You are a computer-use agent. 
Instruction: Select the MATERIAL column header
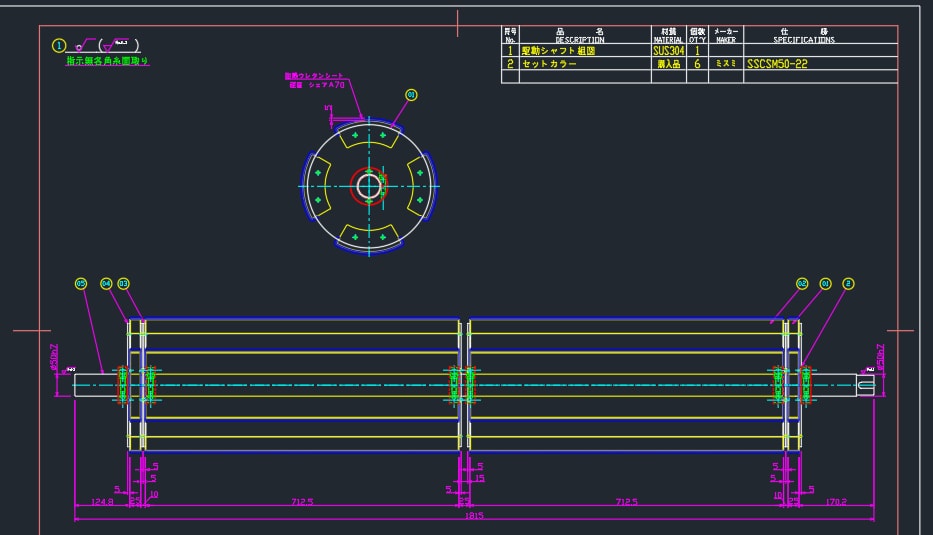pyautogui.click(x=669, y=36)
